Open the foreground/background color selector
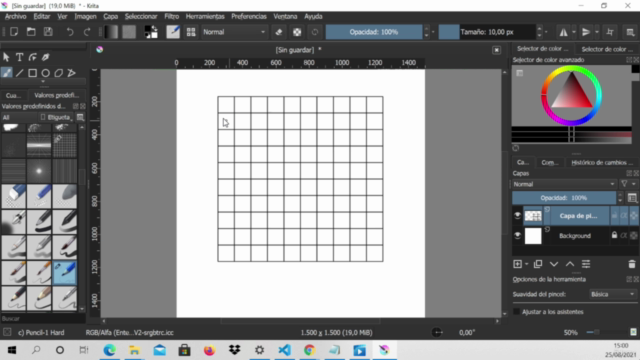This screenshot has width=640, height=360. [151, 32]
